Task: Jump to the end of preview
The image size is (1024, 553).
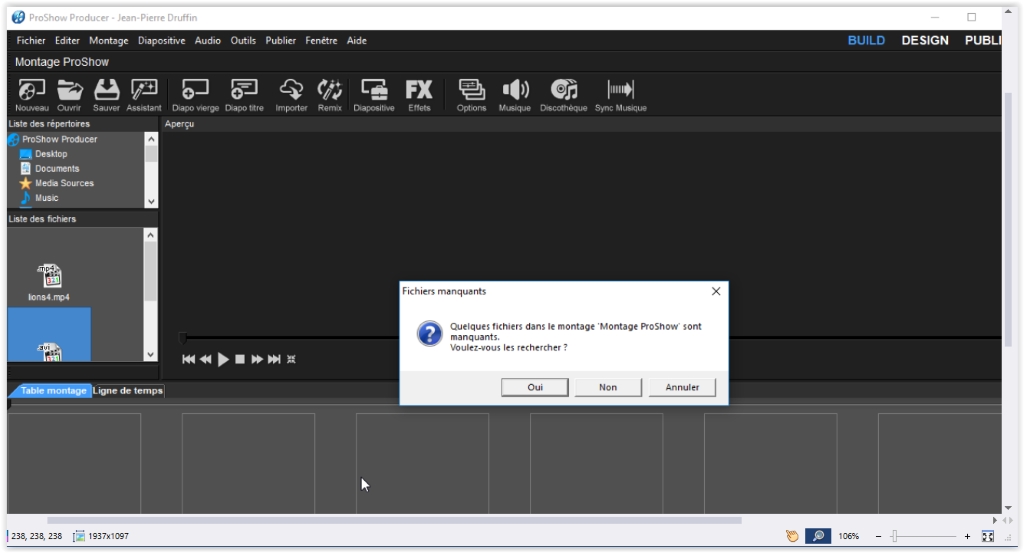Action: [274, 359]
